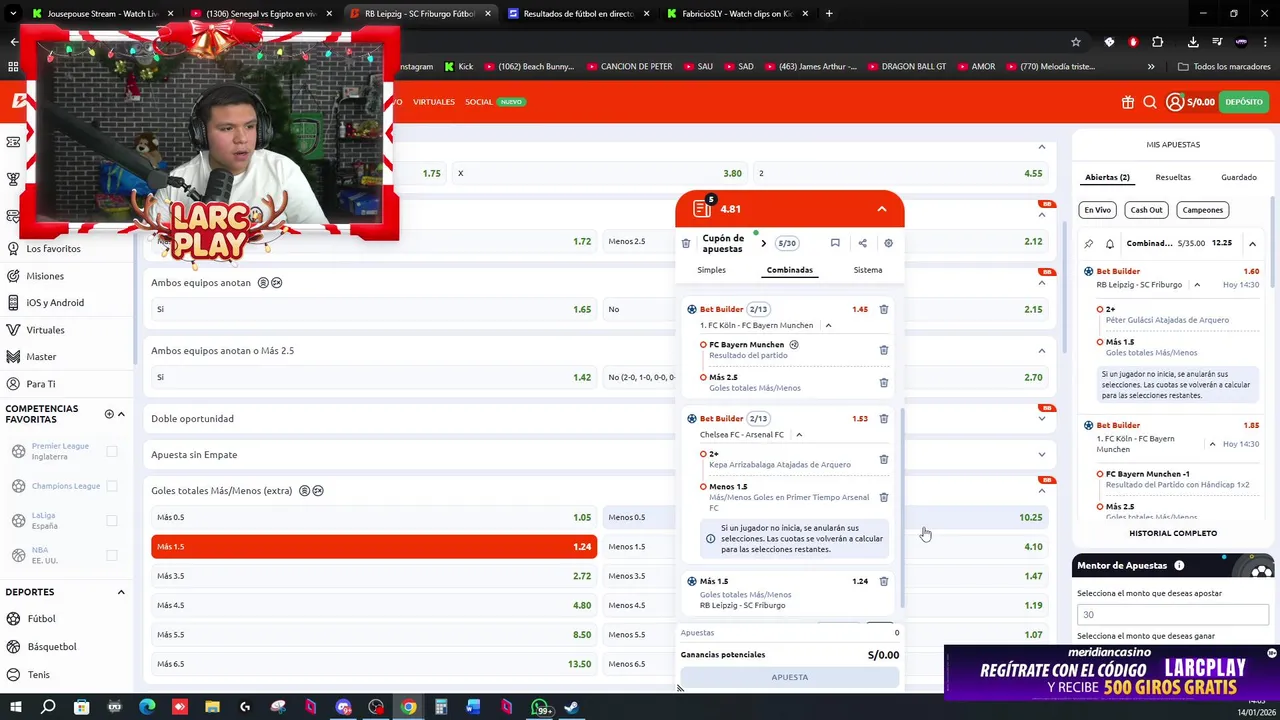Open the Abiertas (2) bets tab
The height and width of the screenshot is (720, 1280).
click(x=1107, y=177)
